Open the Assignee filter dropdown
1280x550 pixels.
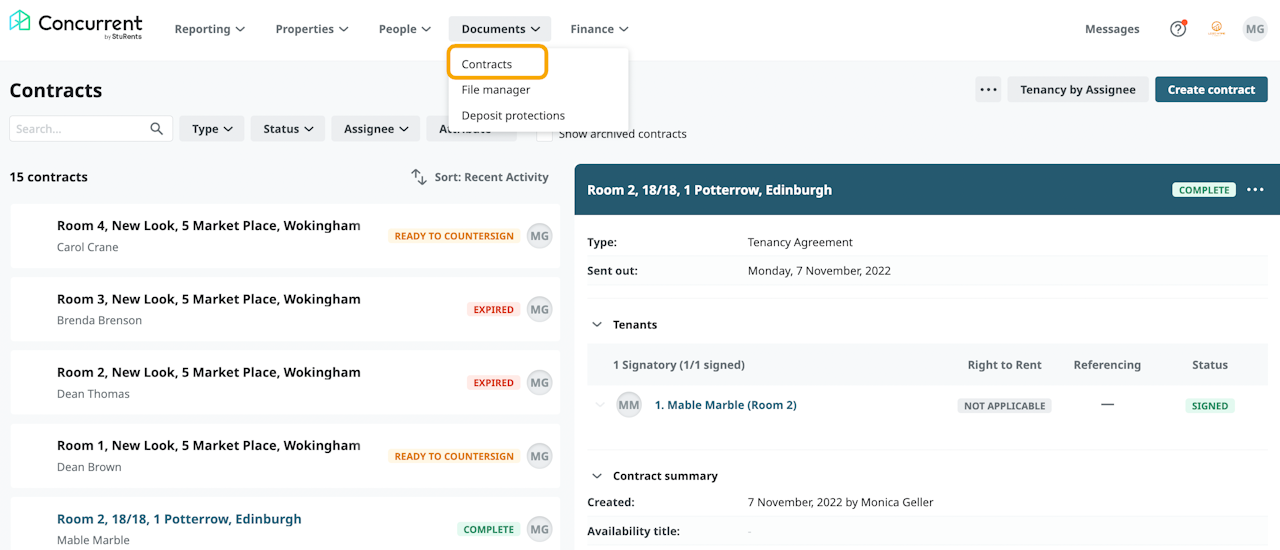(376, 129)
